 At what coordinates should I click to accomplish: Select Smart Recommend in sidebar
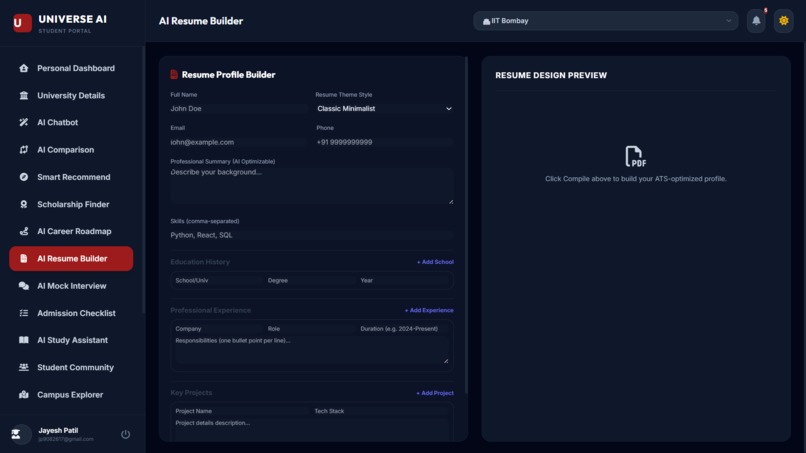(x=71, y=177)
